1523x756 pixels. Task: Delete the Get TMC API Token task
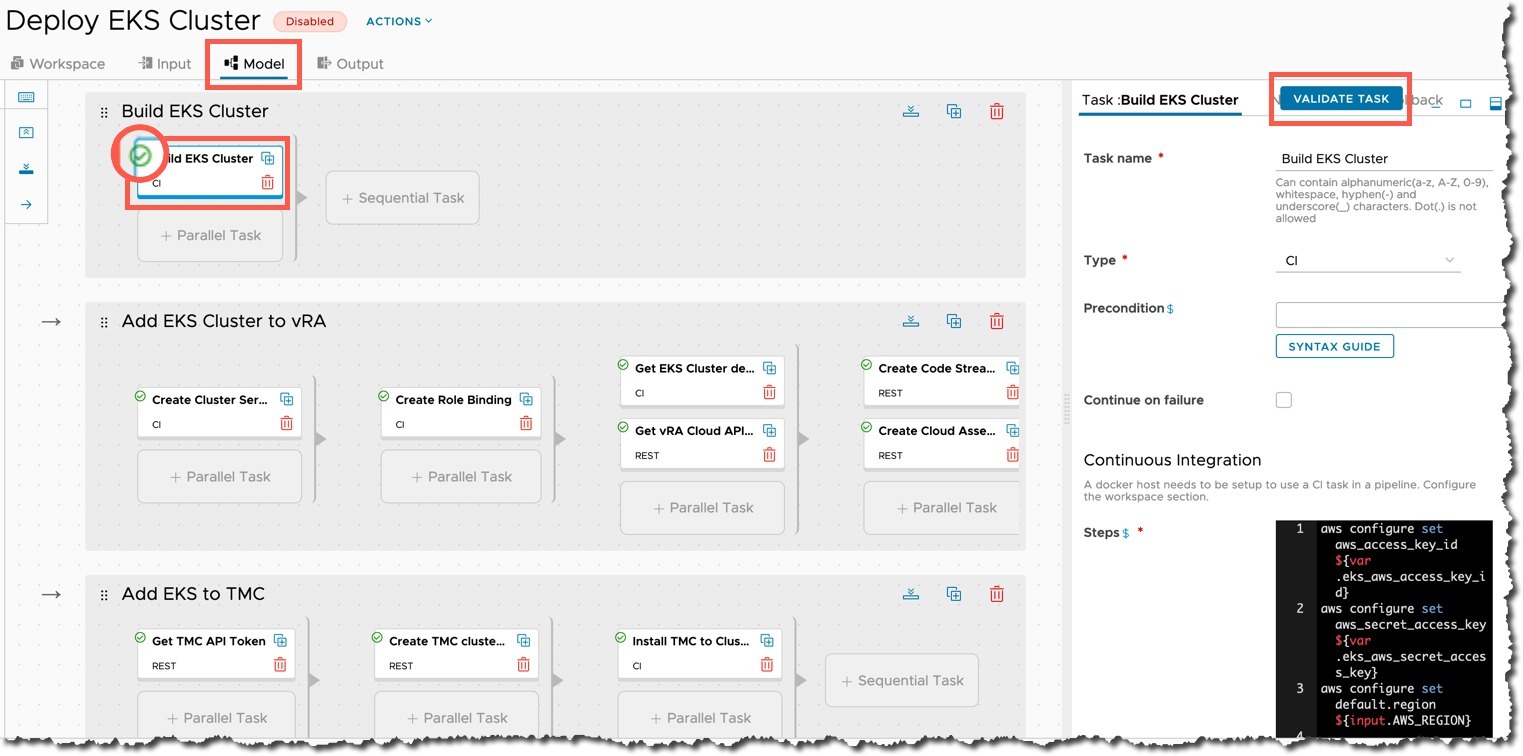coord(280,664)
